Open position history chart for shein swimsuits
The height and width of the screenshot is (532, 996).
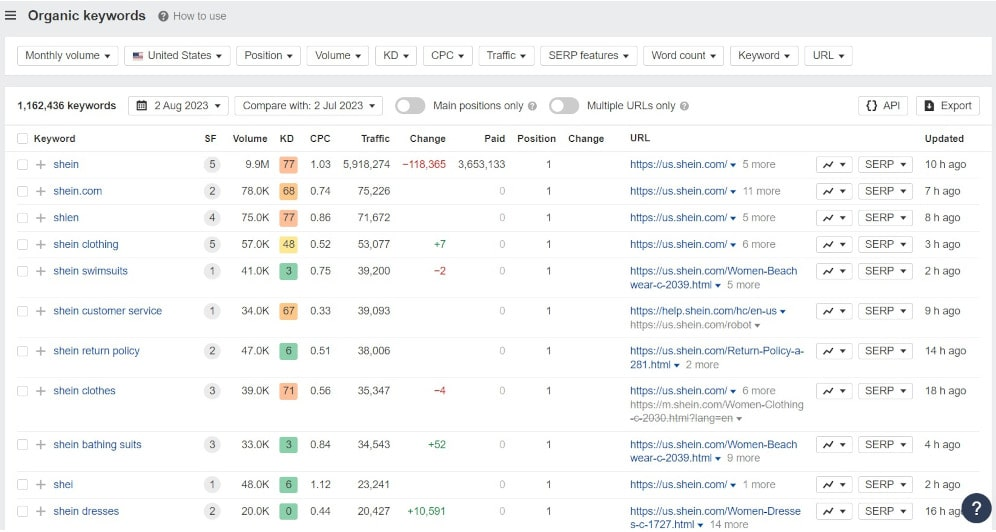(x=834, y=271)
